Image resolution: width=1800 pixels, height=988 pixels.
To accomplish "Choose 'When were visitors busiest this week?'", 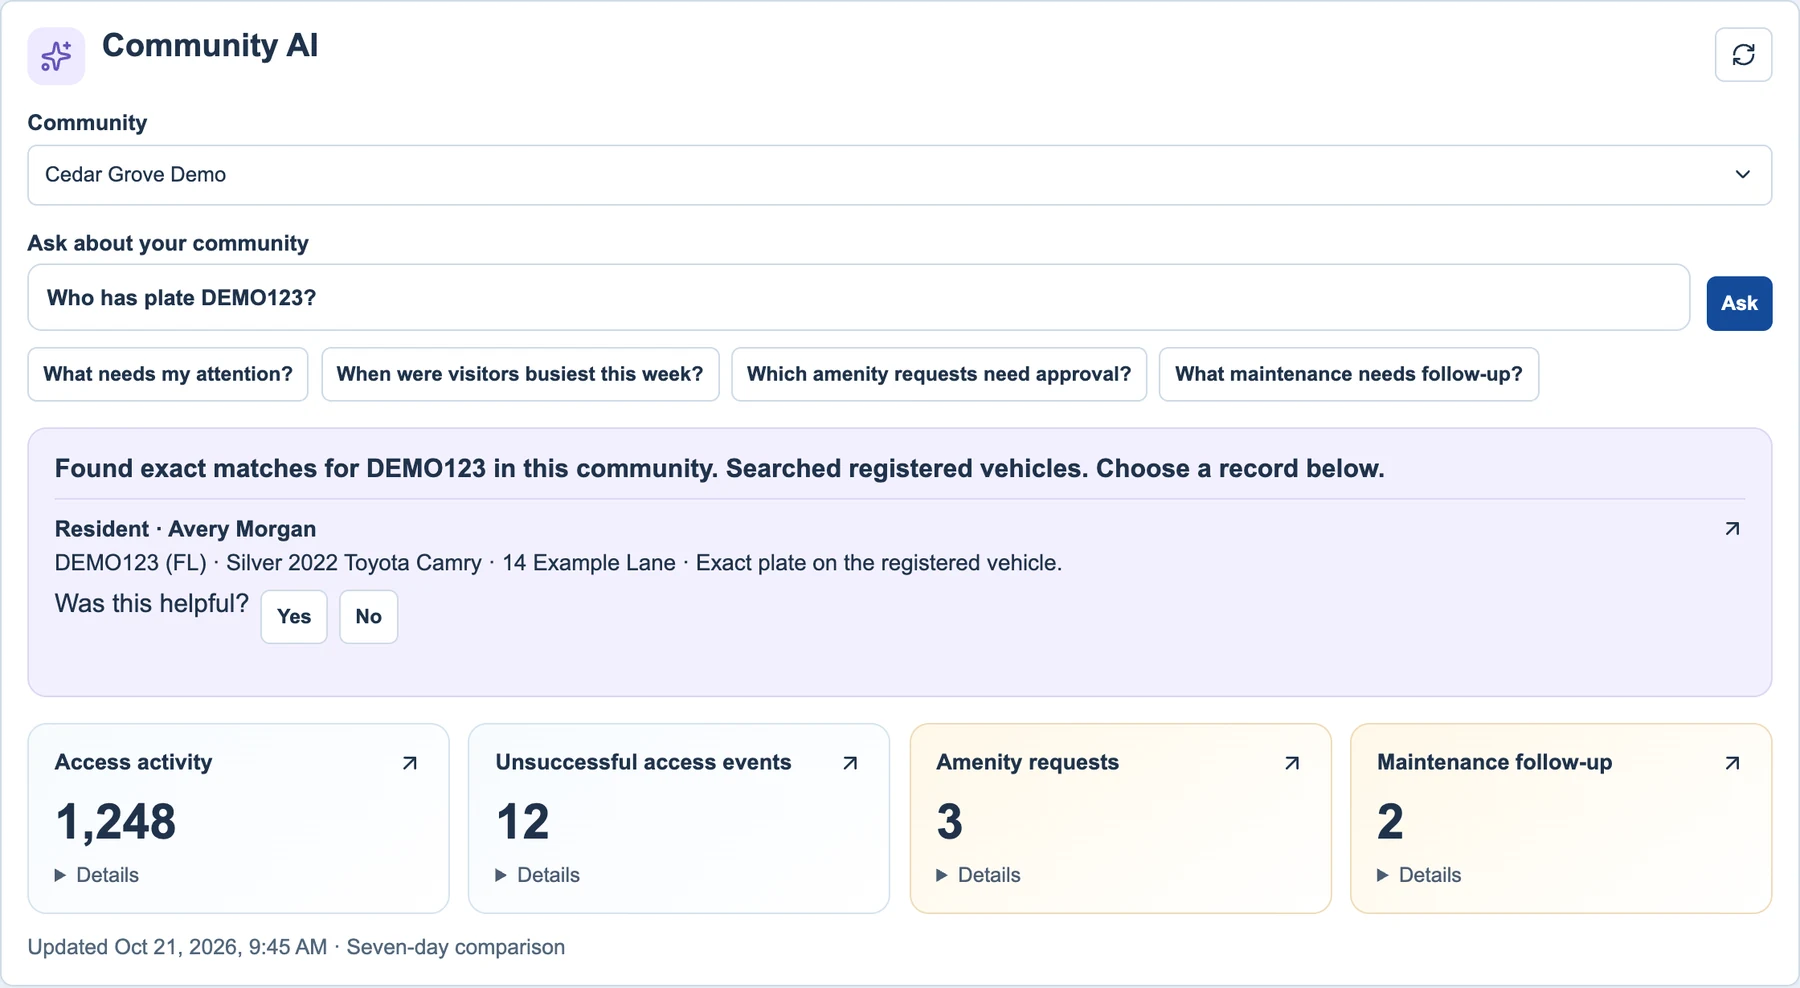I will (x=520, y=374).
